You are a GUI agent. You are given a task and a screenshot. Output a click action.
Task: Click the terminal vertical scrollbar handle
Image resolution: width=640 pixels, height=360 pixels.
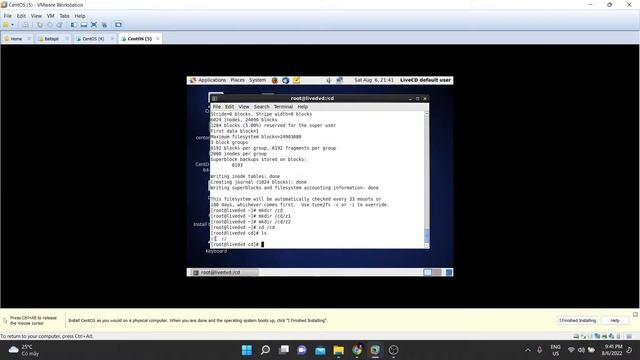click(427, 235)
